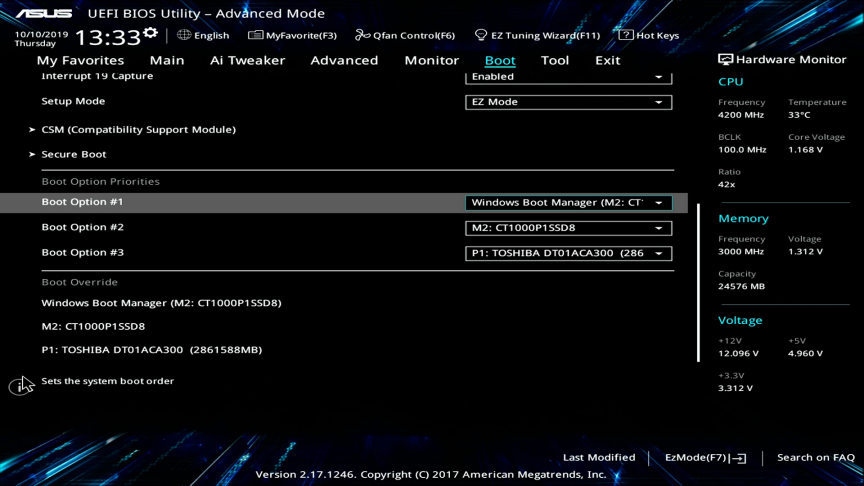Click the core voltage value 1.168 V
Screen dimensions: 864x486
click(805, 150)
